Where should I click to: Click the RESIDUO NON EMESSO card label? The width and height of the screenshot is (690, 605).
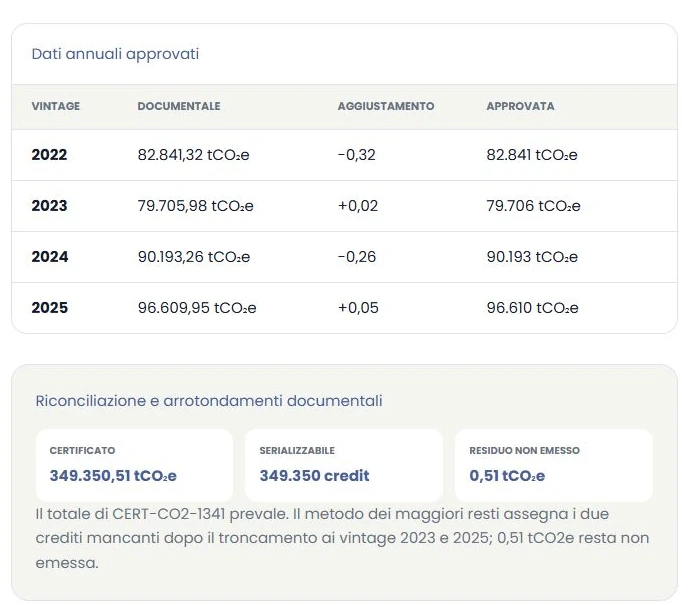tap(525, 451)
